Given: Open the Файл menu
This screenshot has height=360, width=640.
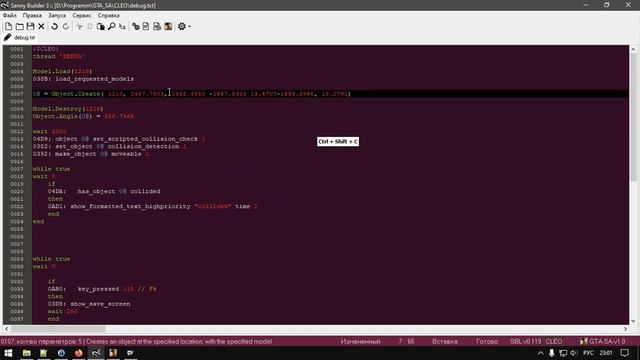Looking at the screenshot, I should tap(10, 16).
